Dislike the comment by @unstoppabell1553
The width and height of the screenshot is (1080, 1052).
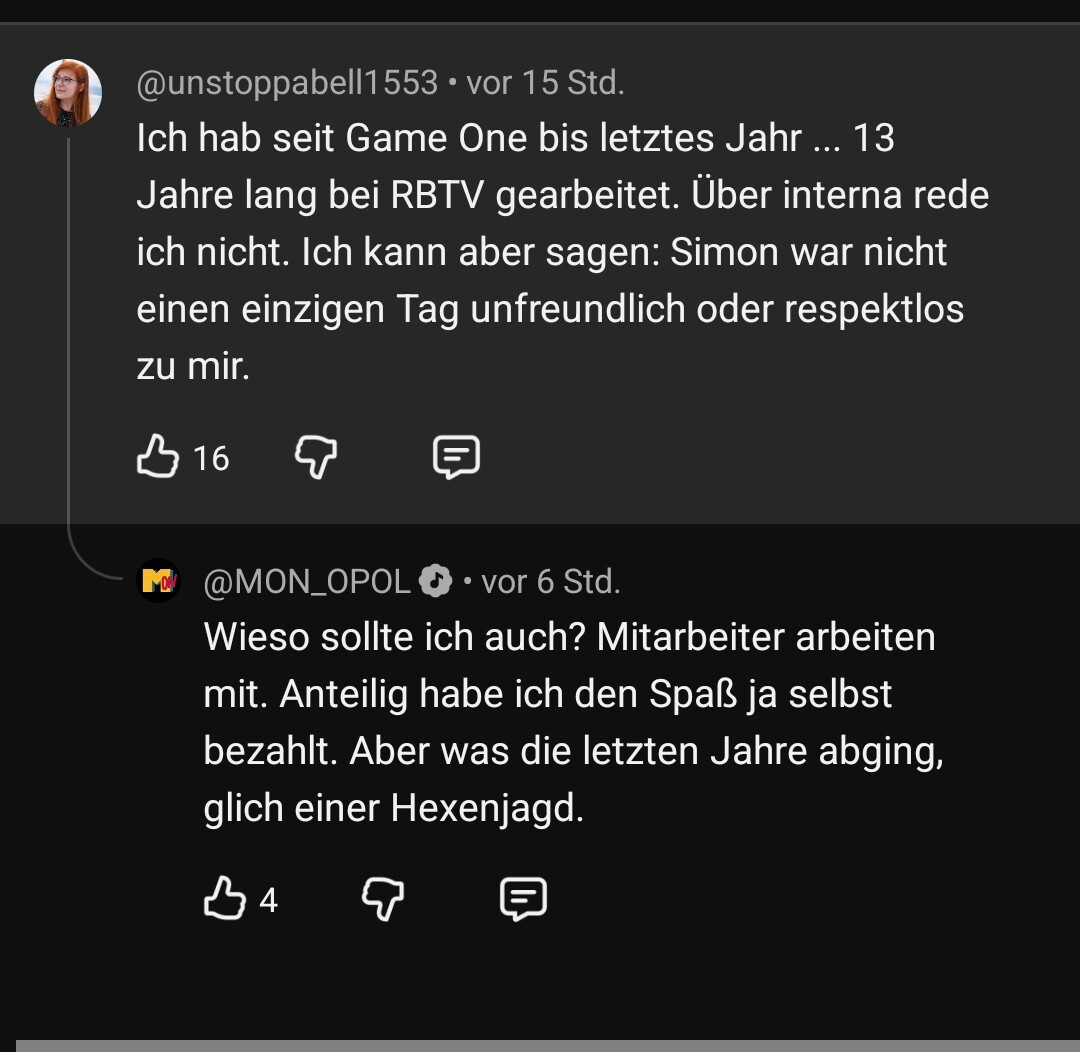pos(316,458)
